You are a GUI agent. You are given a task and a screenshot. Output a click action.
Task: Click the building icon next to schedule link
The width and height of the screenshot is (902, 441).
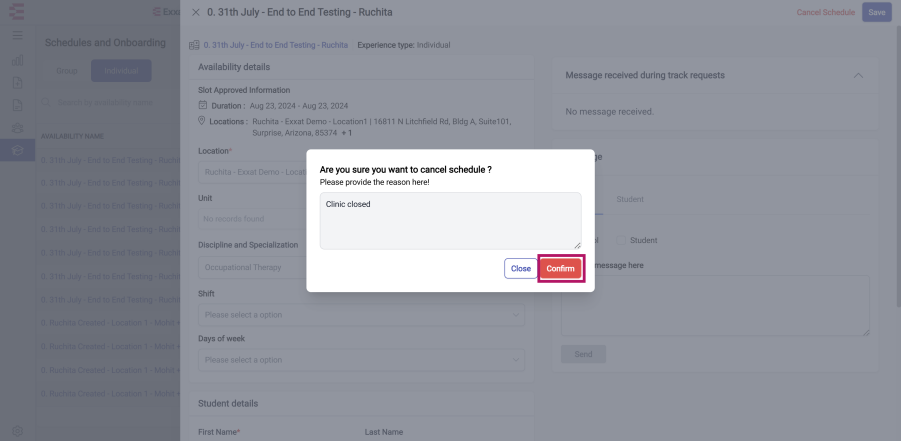coord(194,45)
